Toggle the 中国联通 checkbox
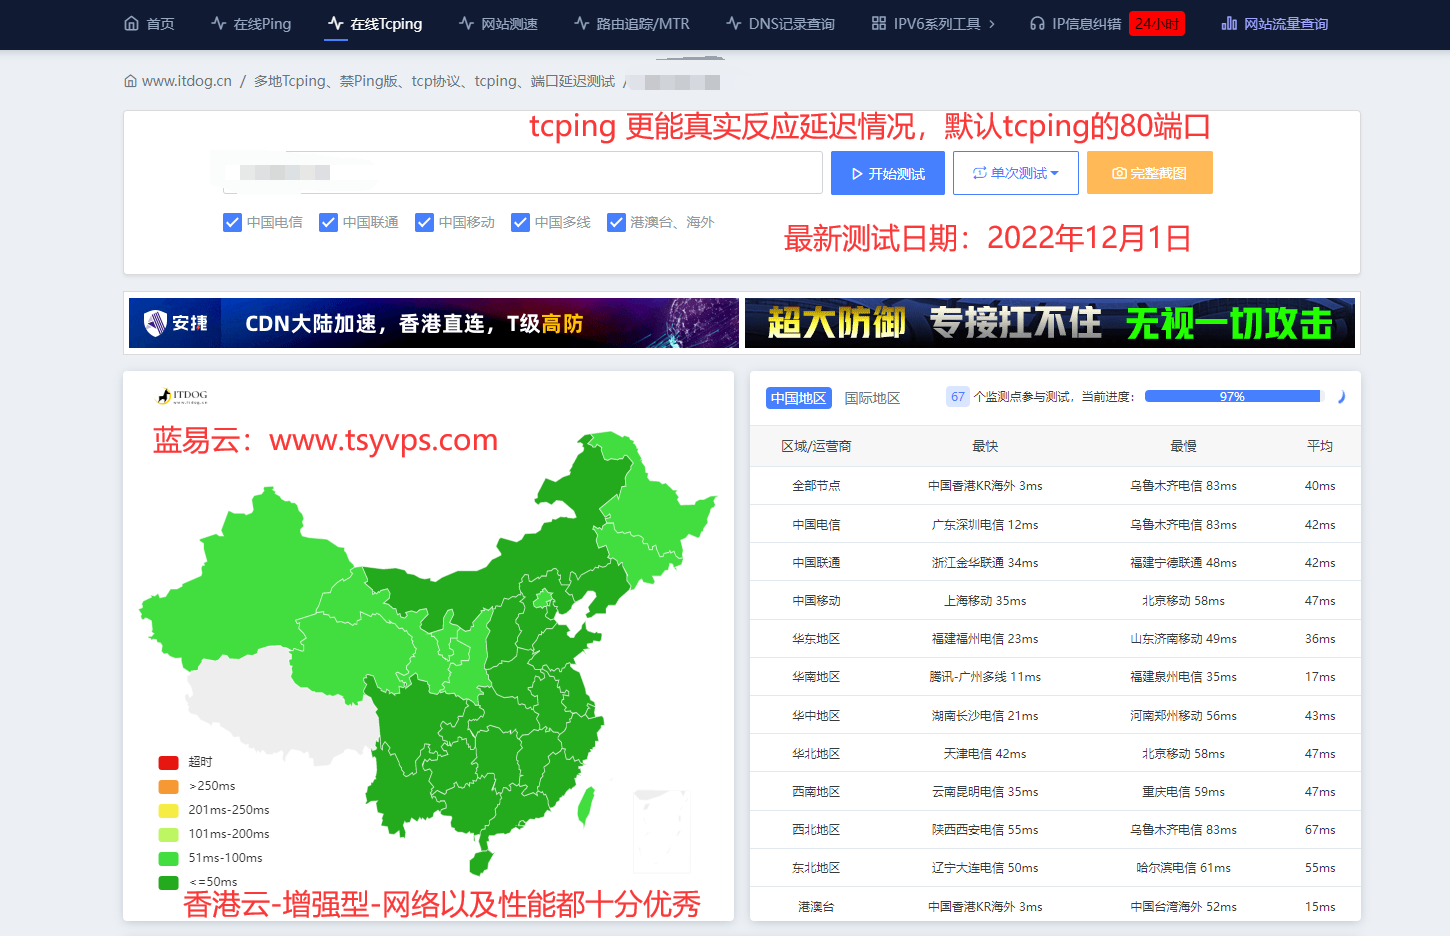The image size is (1450, 936). point(328,222)
